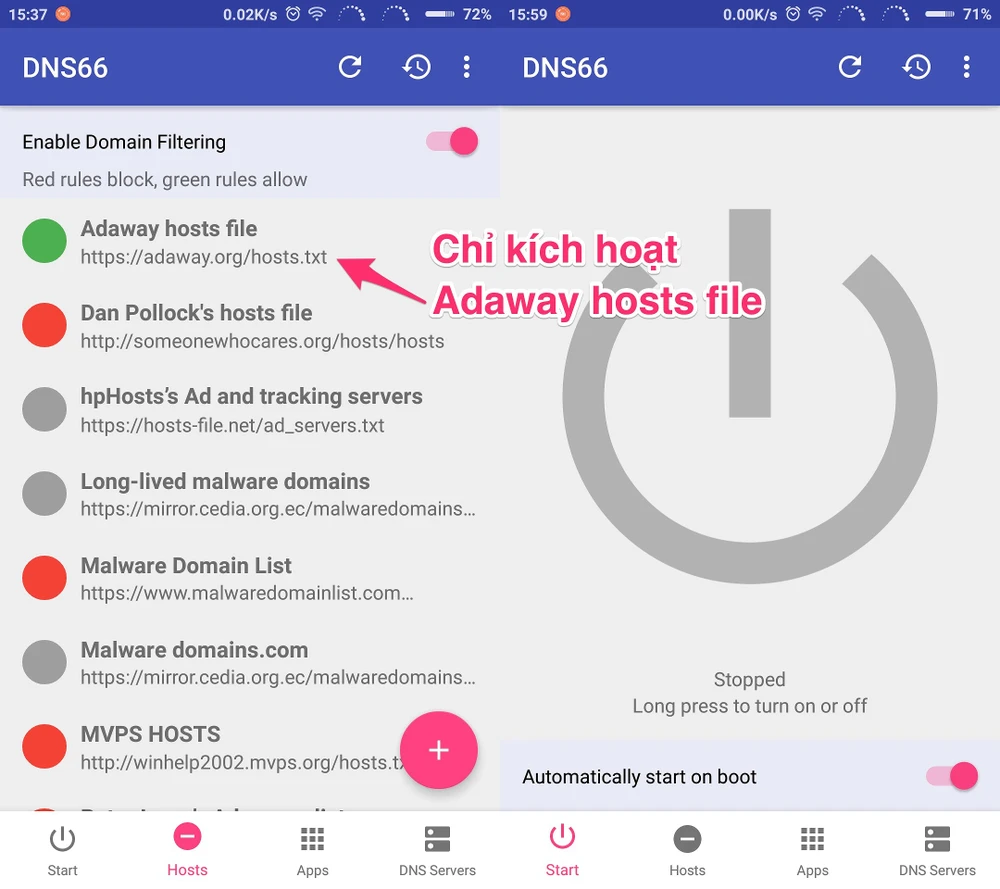1000x889 pixels.
Task: Tap the refresh icon on the Hosts screen
Action: tap(350, 67)
